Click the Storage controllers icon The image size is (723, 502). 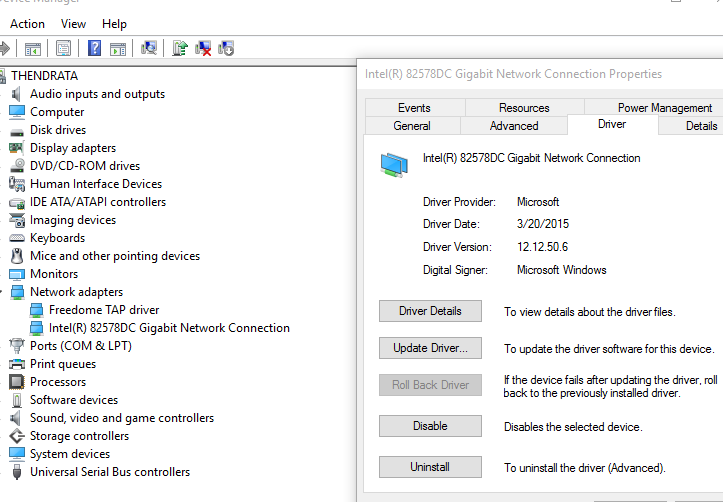click(17, 436)
